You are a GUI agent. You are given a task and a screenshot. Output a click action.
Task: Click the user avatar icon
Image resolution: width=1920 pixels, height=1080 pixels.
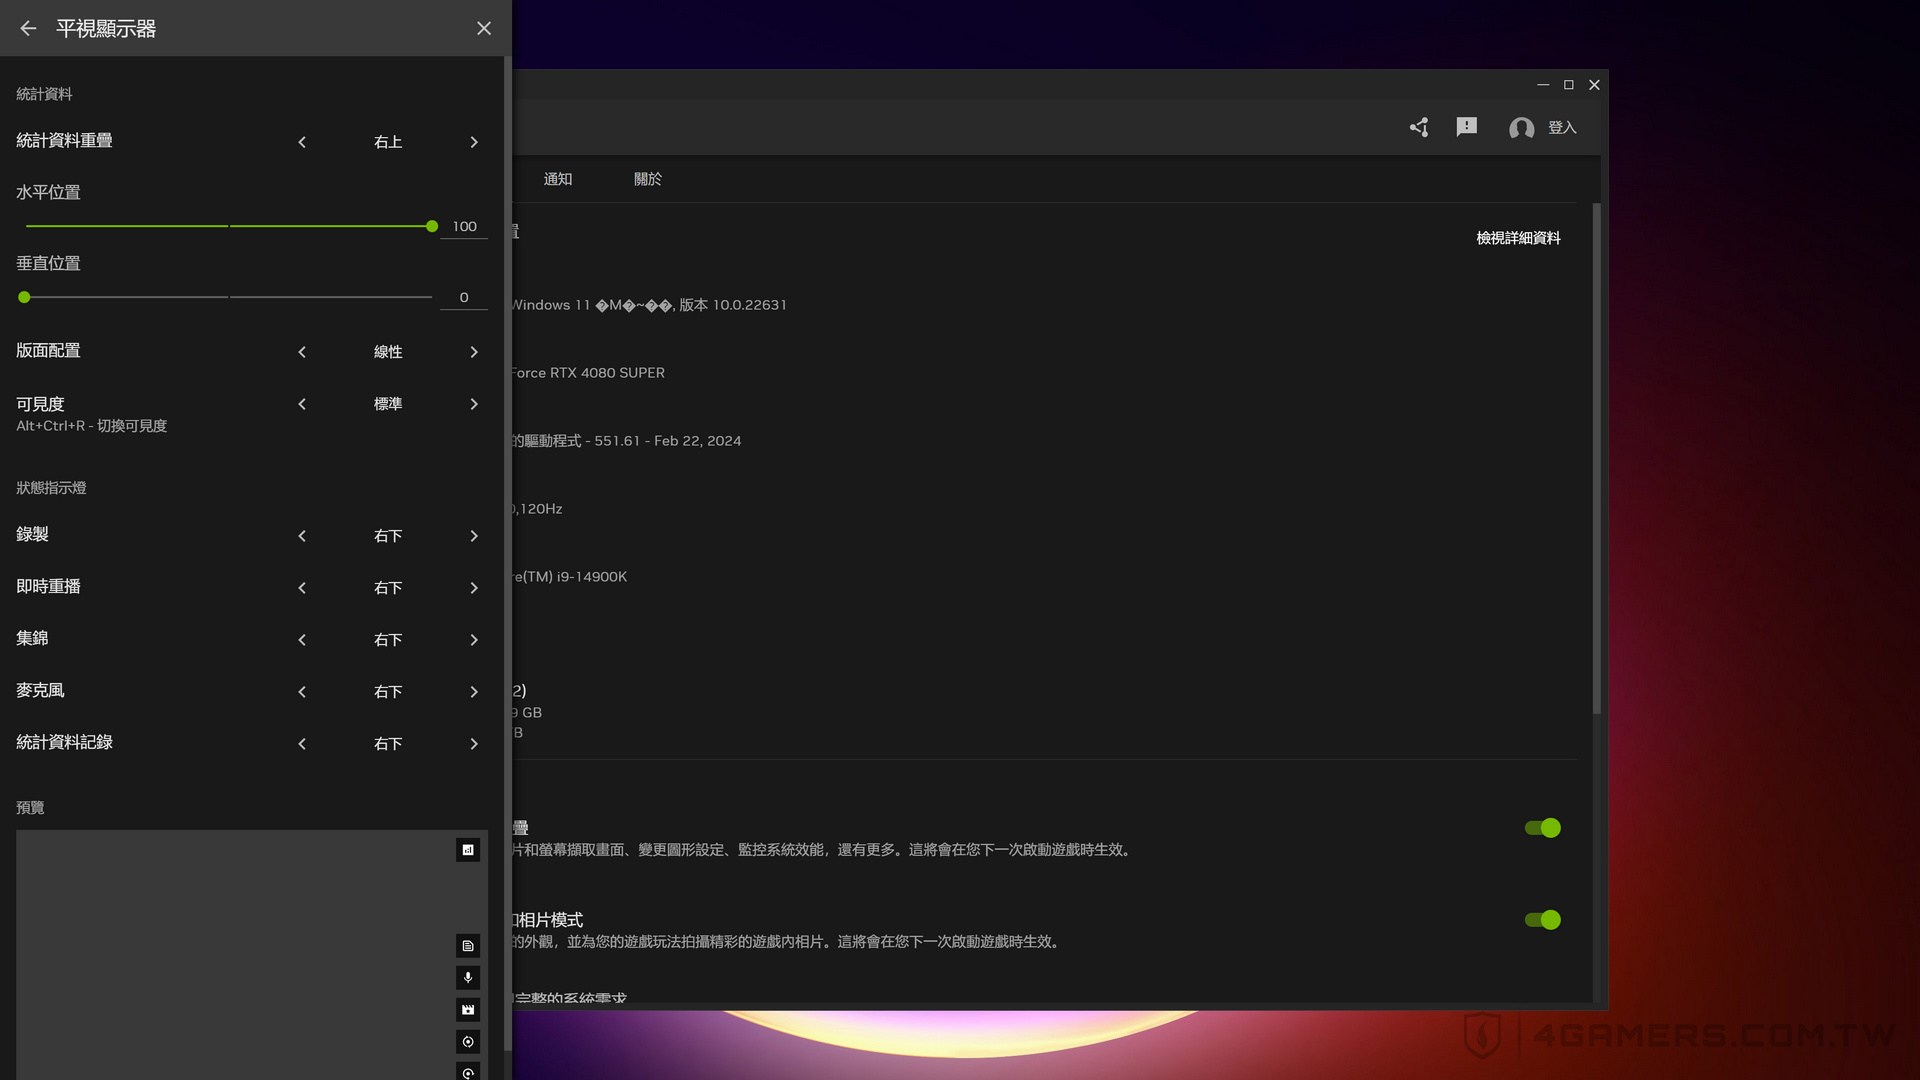pos(1522,128)
